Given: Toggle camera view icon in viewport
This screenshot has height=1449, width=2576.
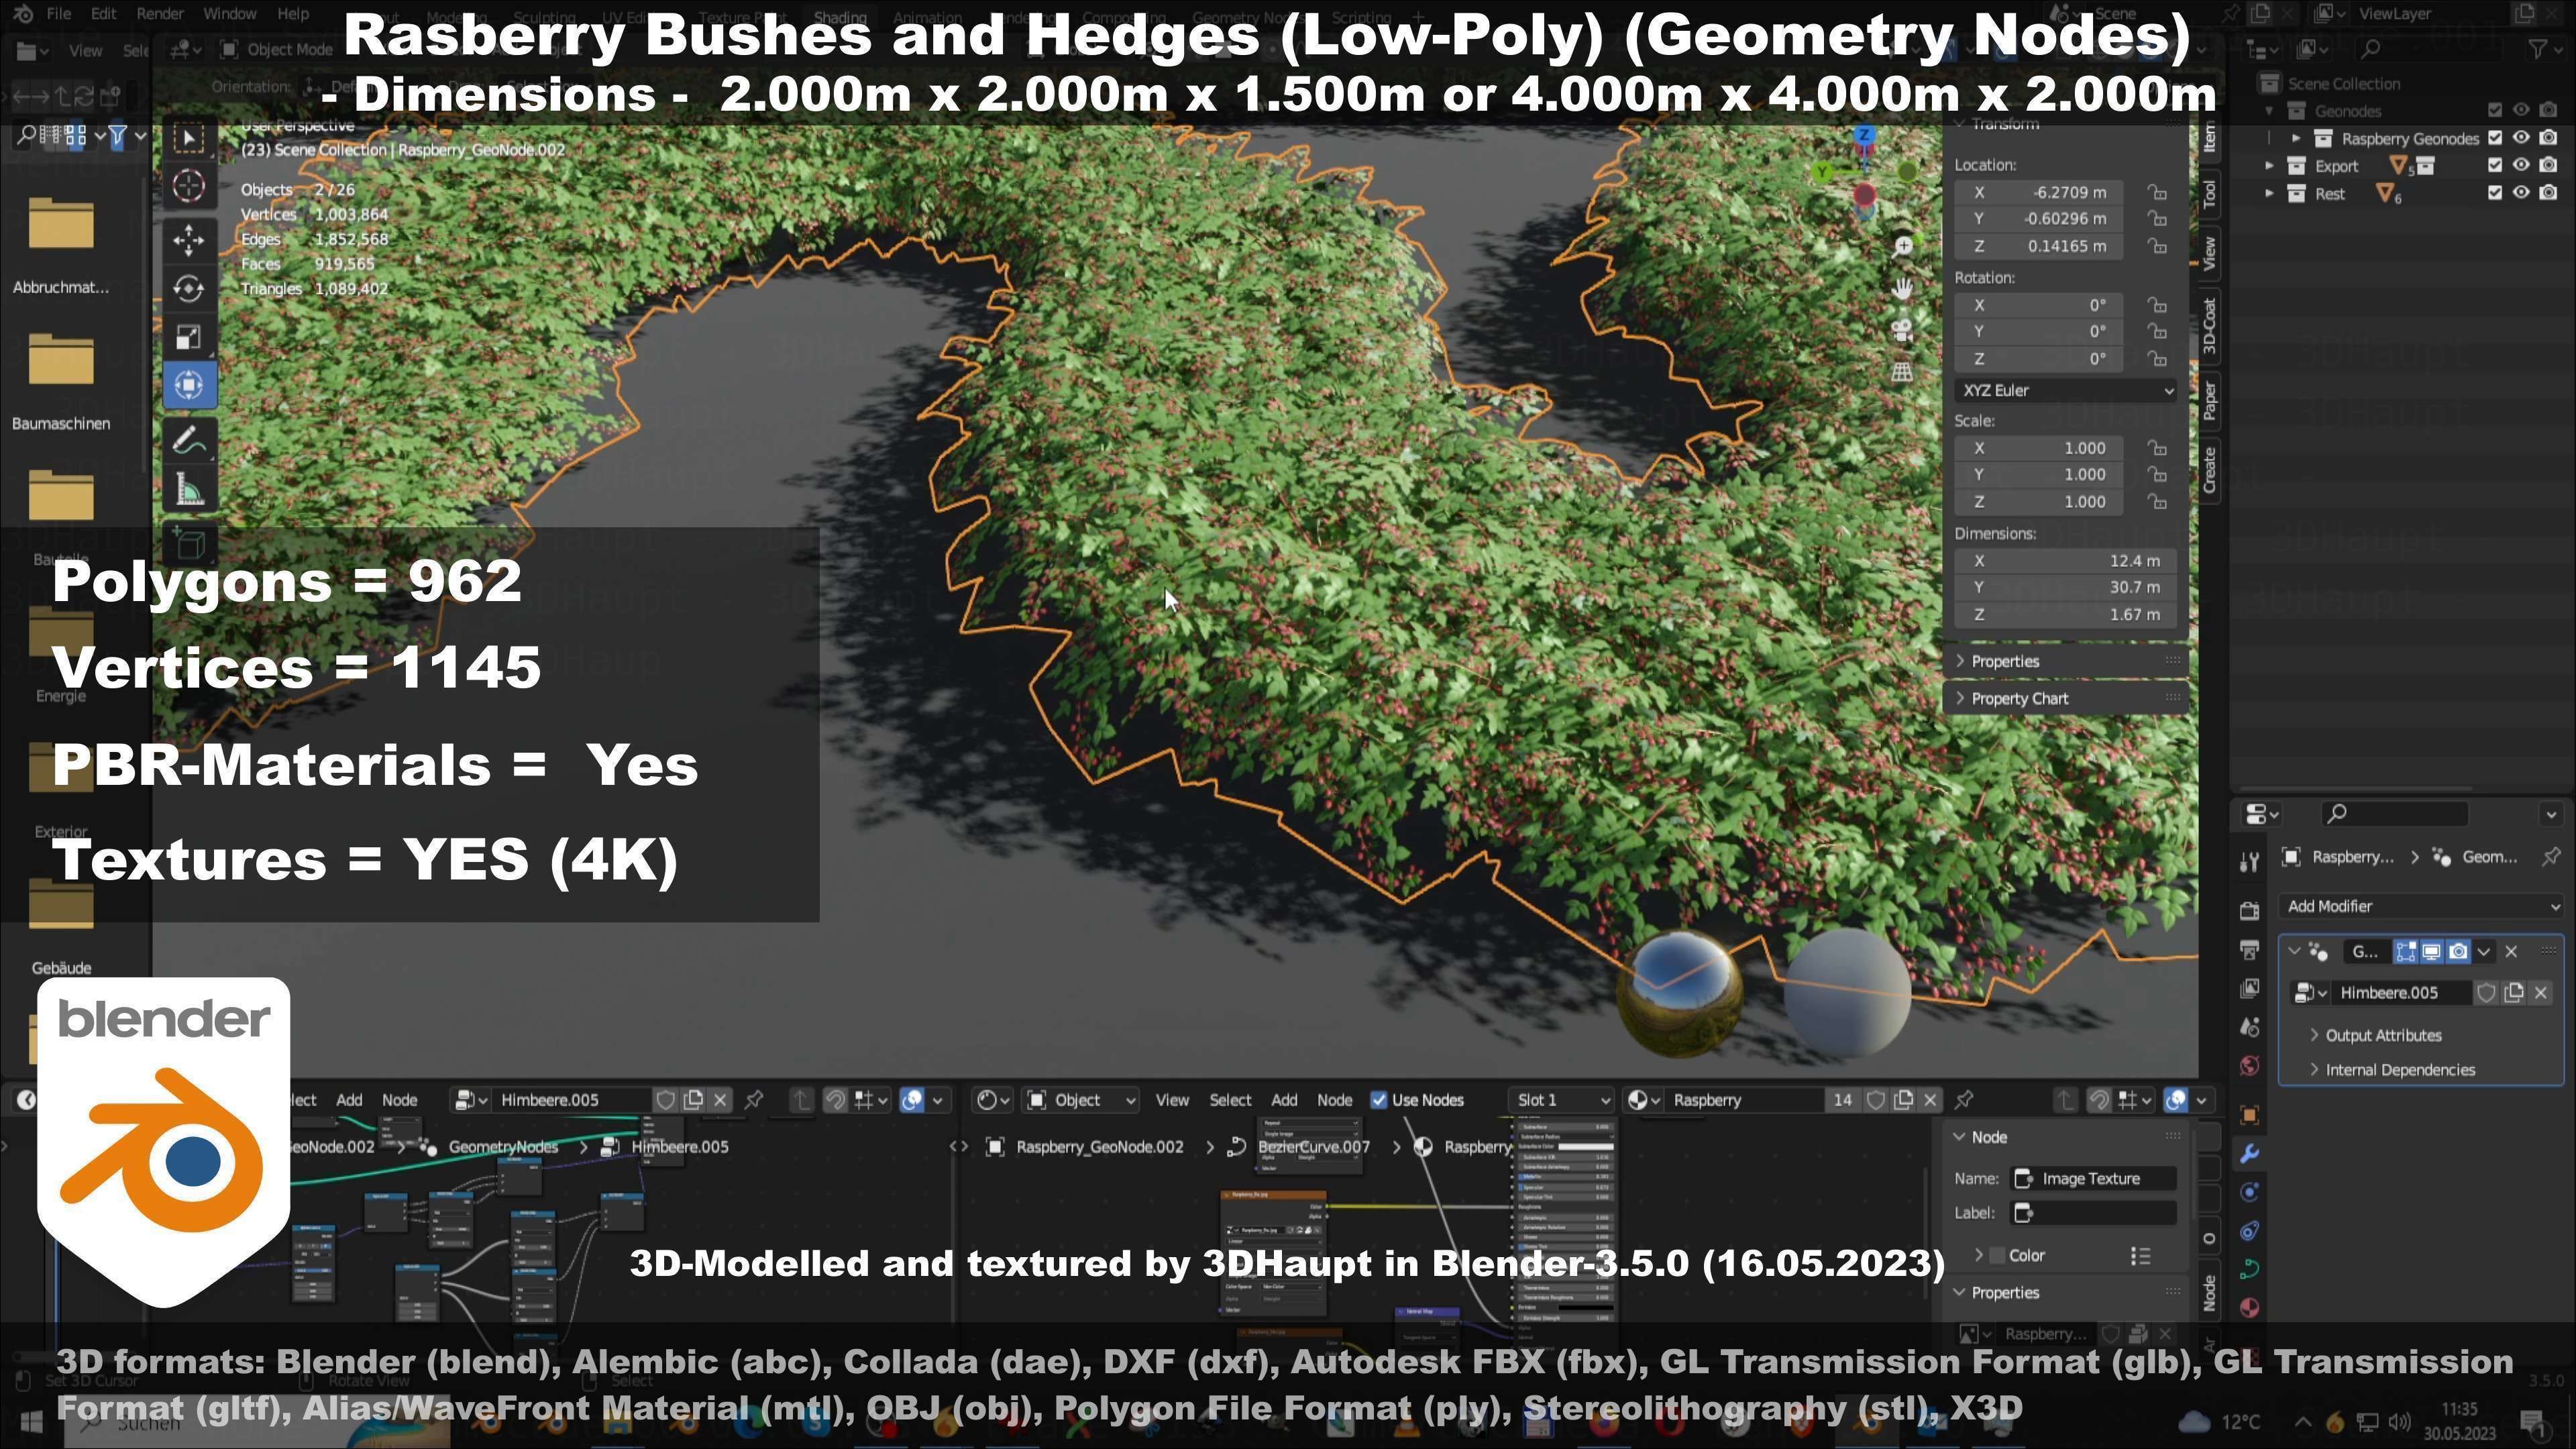Looking at the screenshot, I should tap(1902, 330).
